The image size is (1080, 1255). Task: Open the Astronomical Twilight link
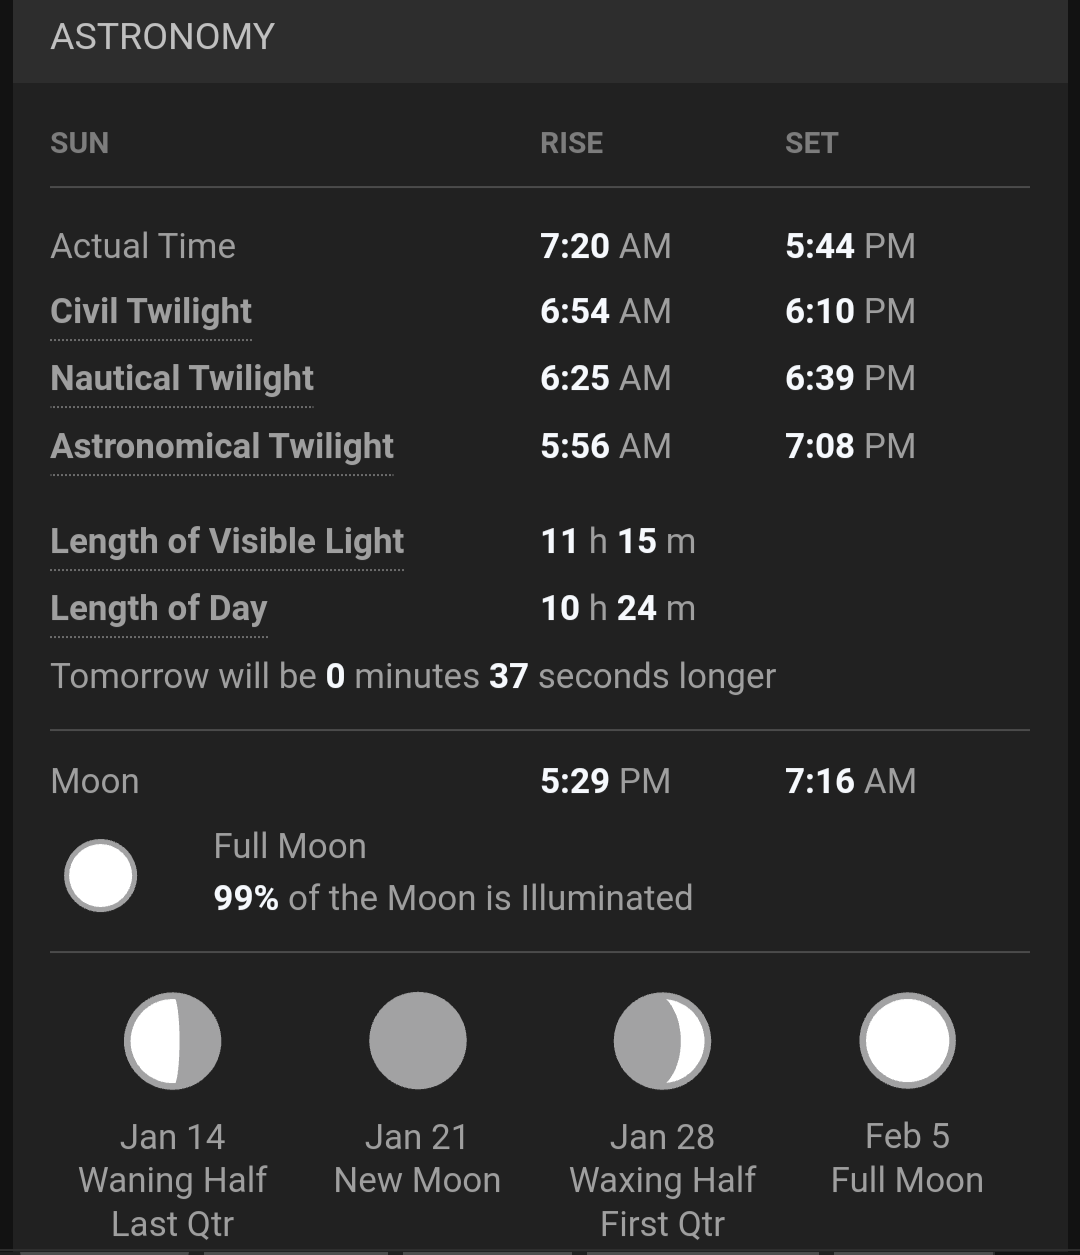(x=222, y=446)
